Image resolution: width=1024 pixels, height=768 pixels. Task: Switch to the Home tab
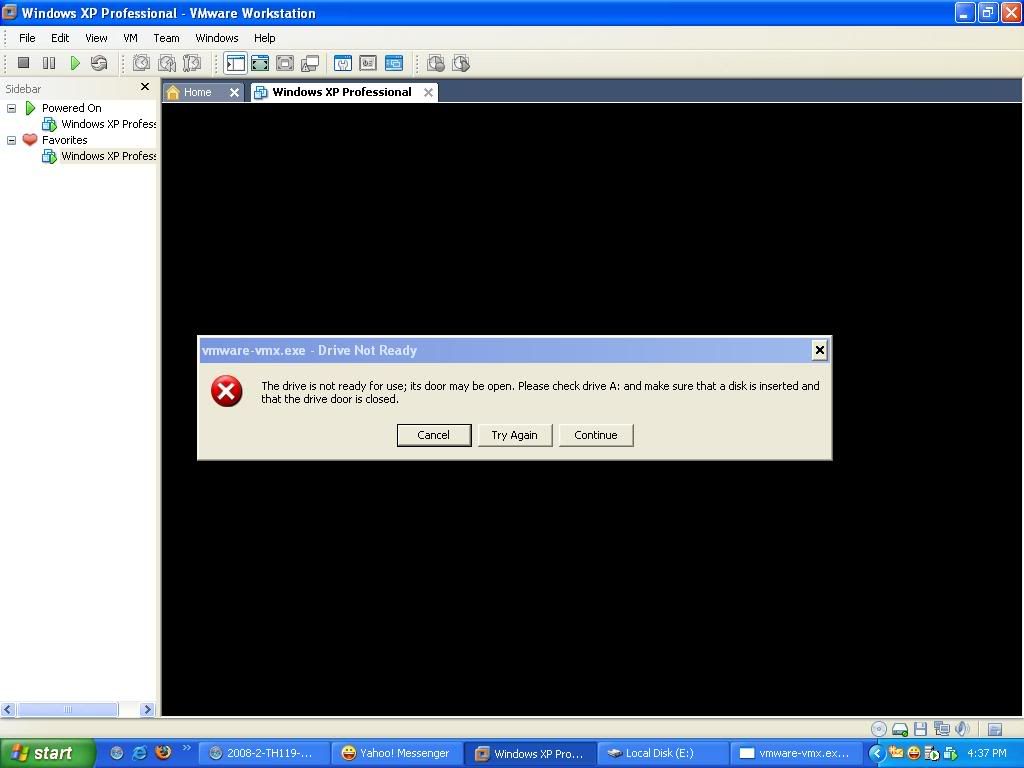197,91
